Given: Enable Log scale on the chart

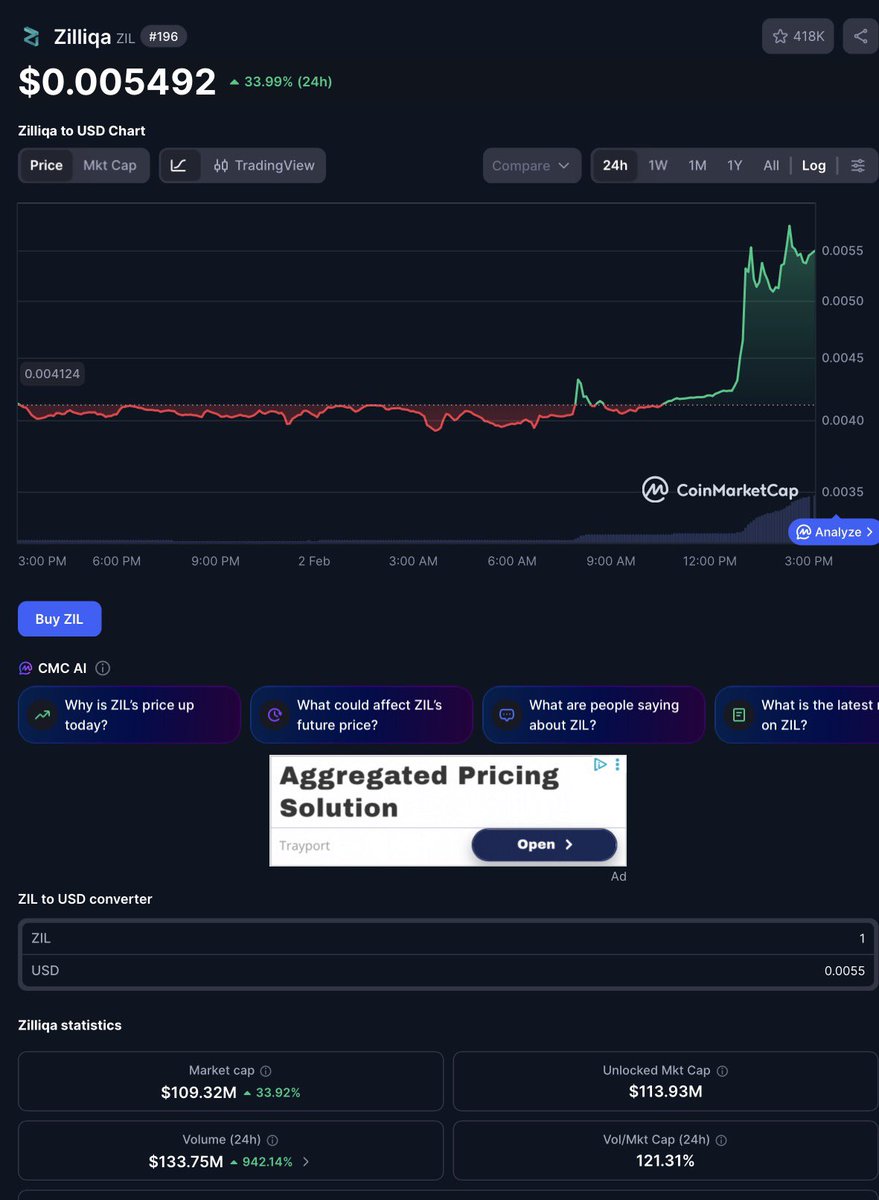Looking at the screenshot, I should 813,165.
